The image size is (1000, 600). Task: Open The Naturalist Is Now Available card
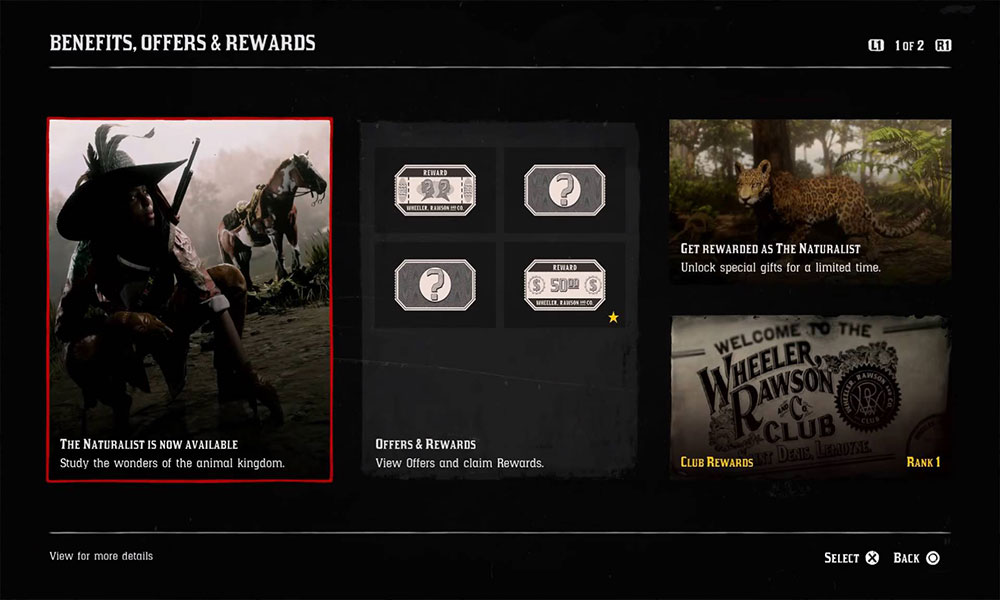(189, 300)
